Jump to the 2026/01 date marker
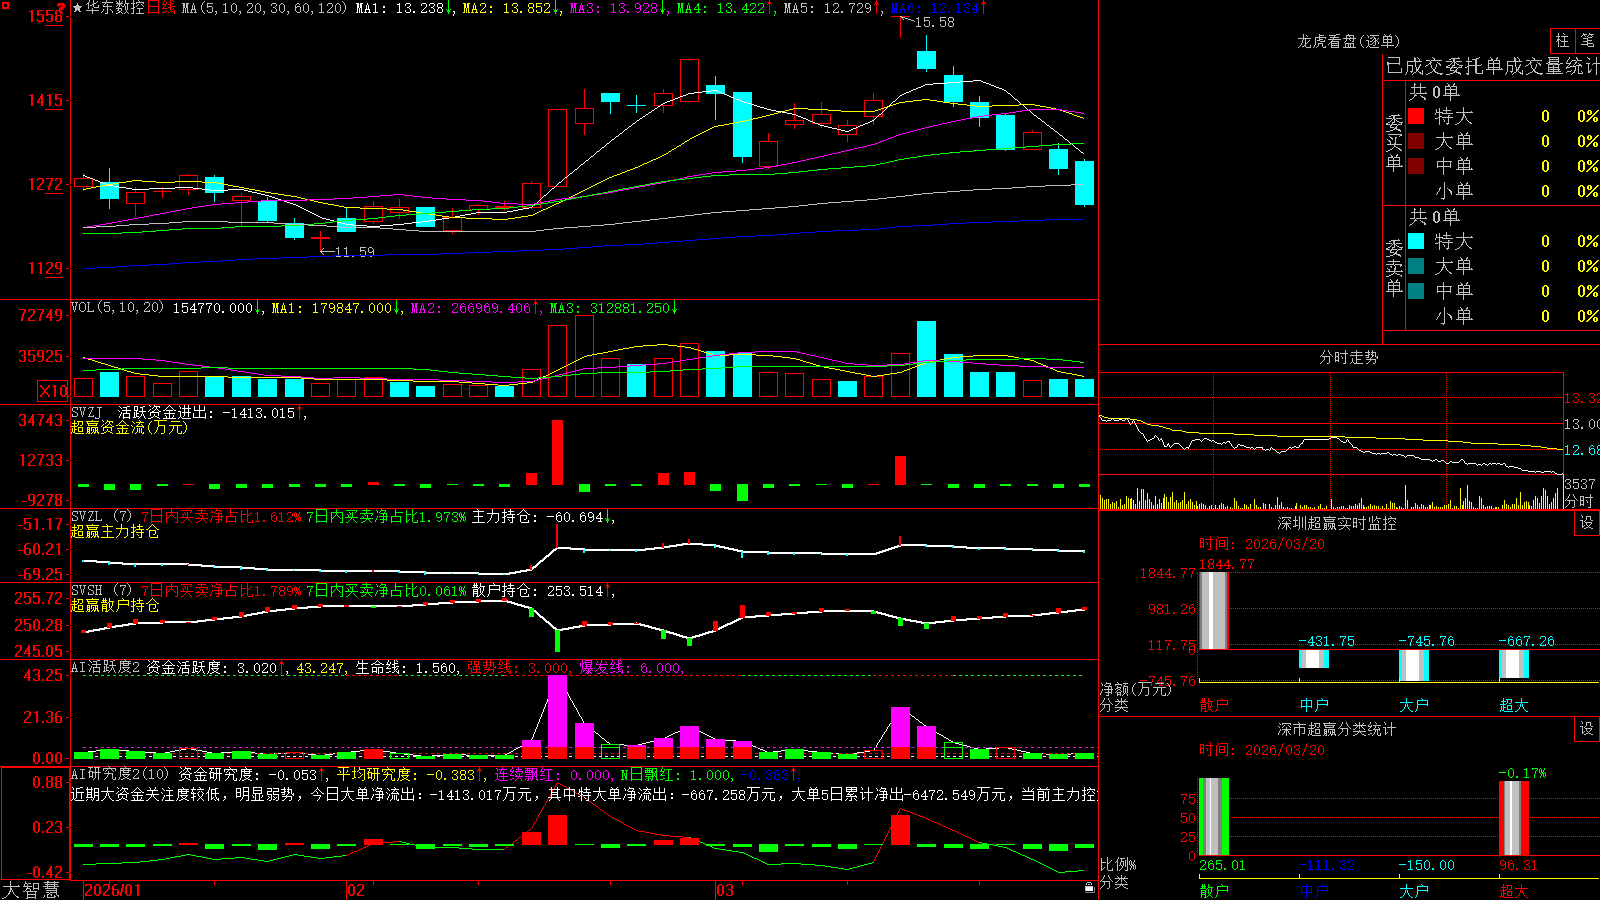Viewport: 1600px width, 900px height. tap(113, 890)
